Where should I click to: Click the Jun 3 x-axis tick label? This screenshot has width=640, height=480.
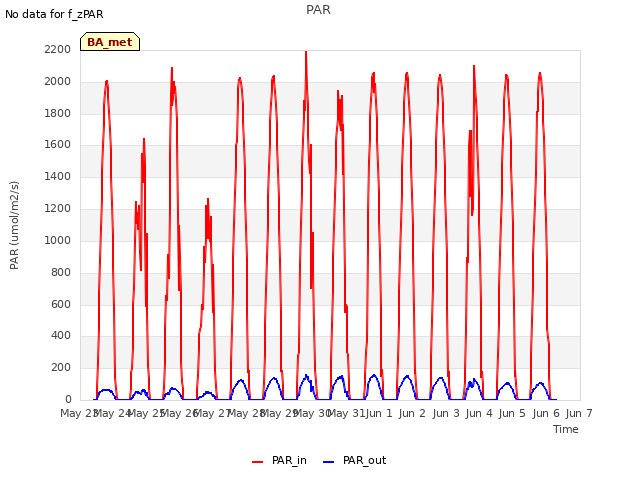(x=446, y=413)
